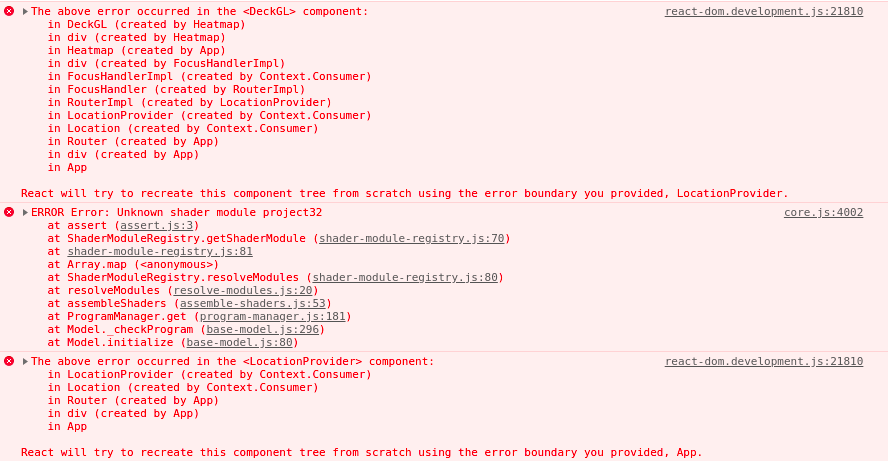Viewport: 888px width, 461px height.
Task: Click the 'in Heatmap (created by App)' line
Action: tap(137, 50)
